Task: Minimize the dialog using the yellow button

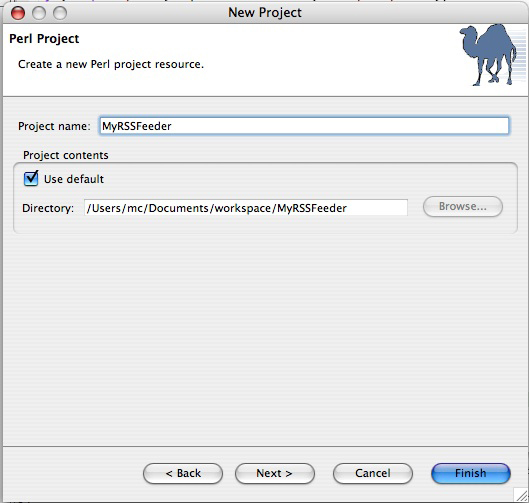Action: (39, 13)
